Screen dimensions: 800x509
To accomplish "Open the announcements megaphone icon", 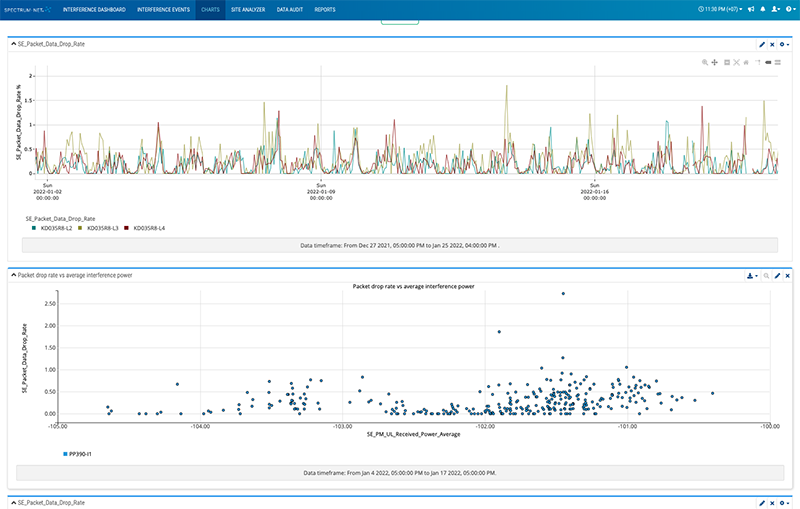I will tap(751, 9).
